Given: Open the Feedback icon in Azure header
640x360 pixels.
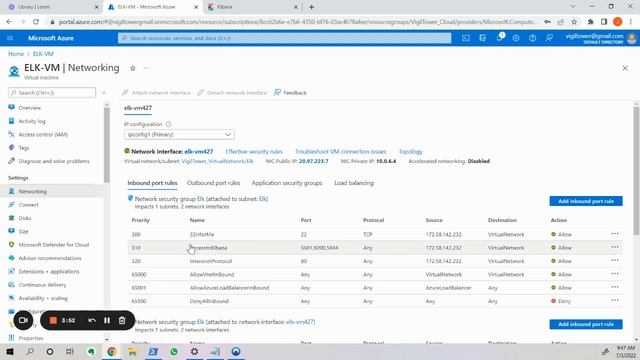Looking at the screenshot, I should pyautogui.click(x=549, y=38).
